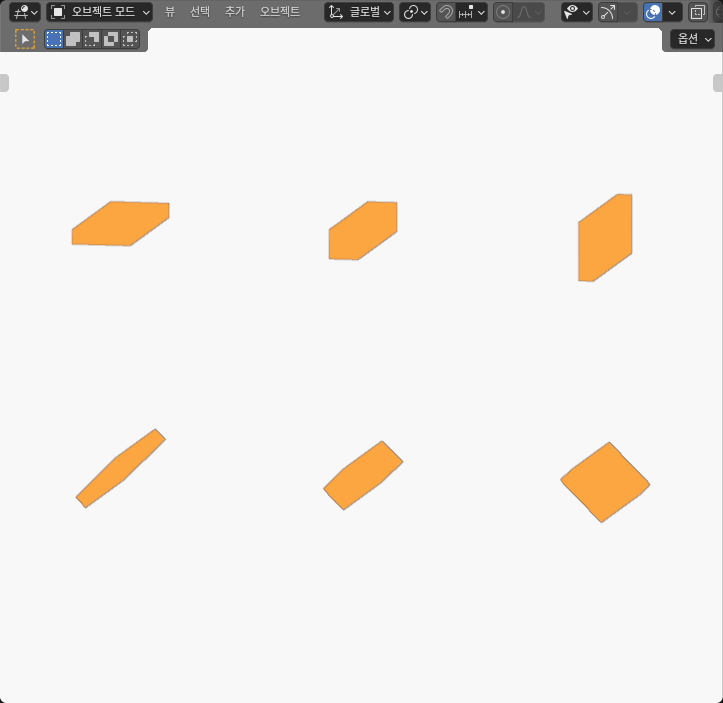The width and height of the screenshot is (723, 703).
Task: Open the proportional editing falloff dropdown
Action: (528, 12)
